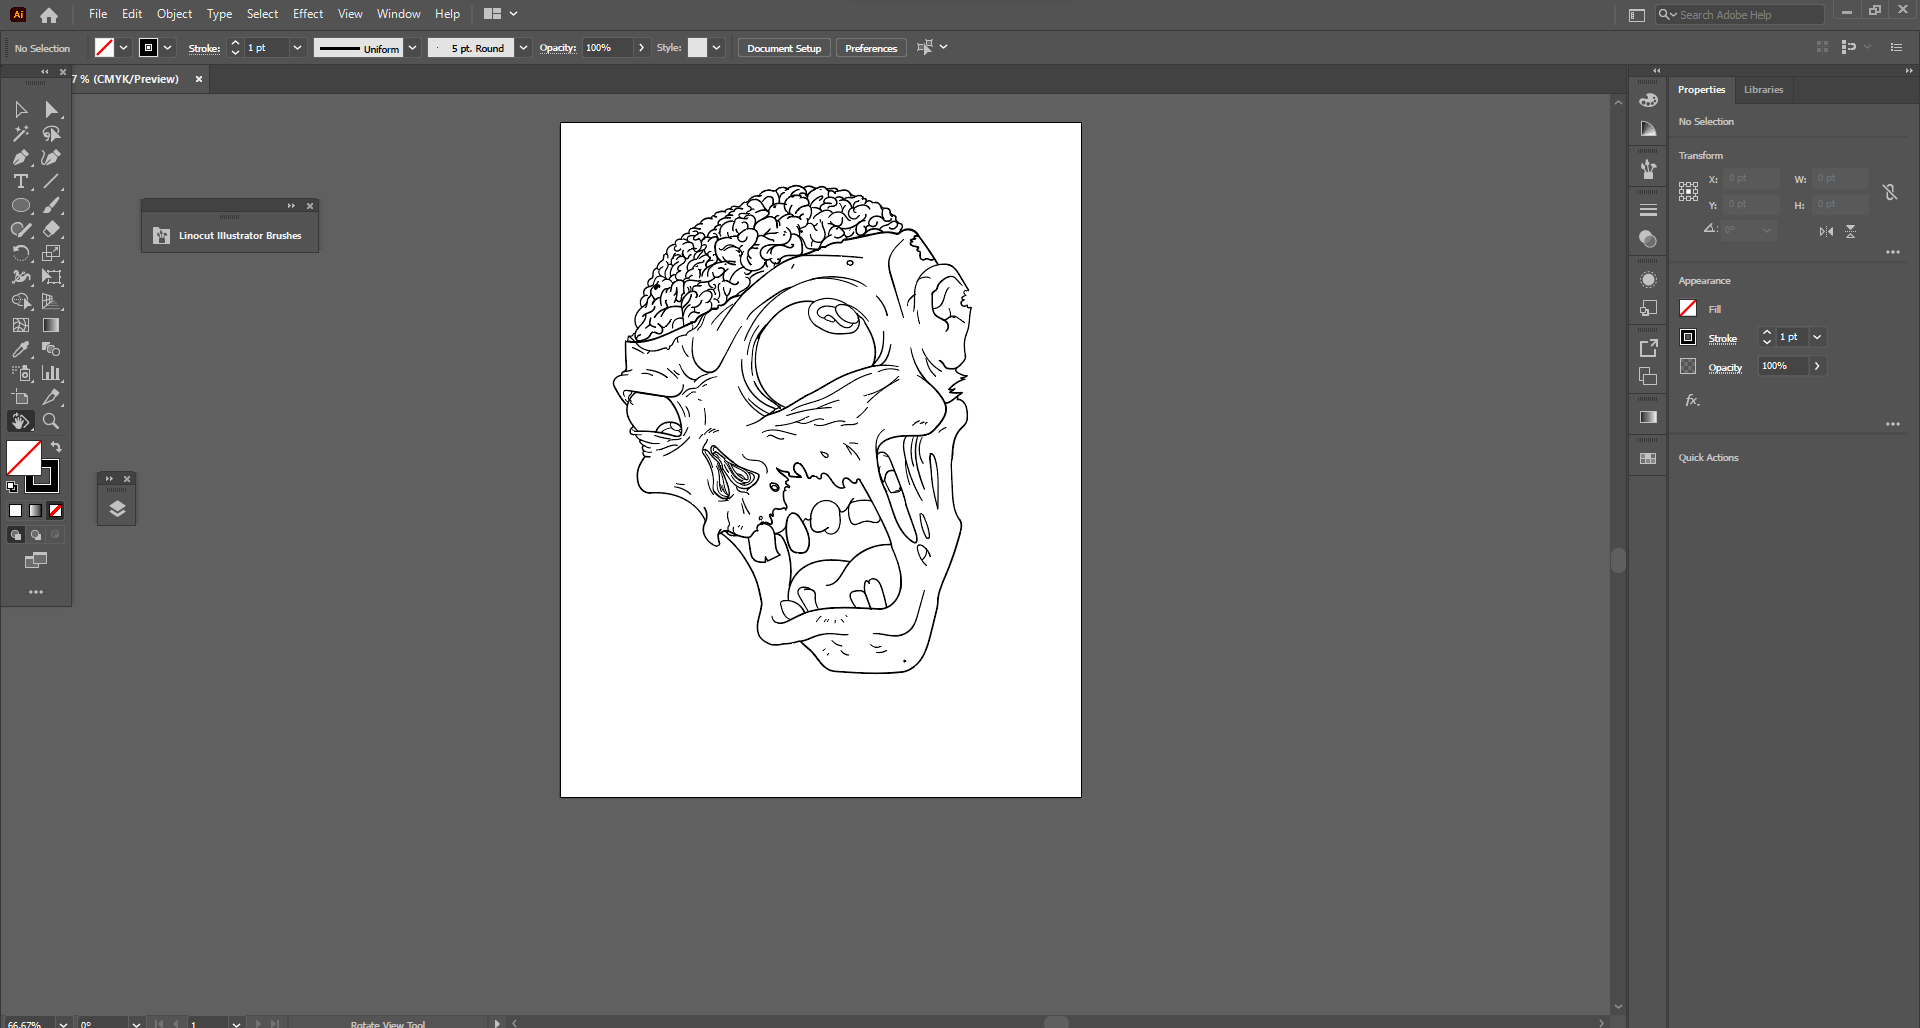Select the Properties tab
1920x1028 pixels.
(x=1701, y=90)
